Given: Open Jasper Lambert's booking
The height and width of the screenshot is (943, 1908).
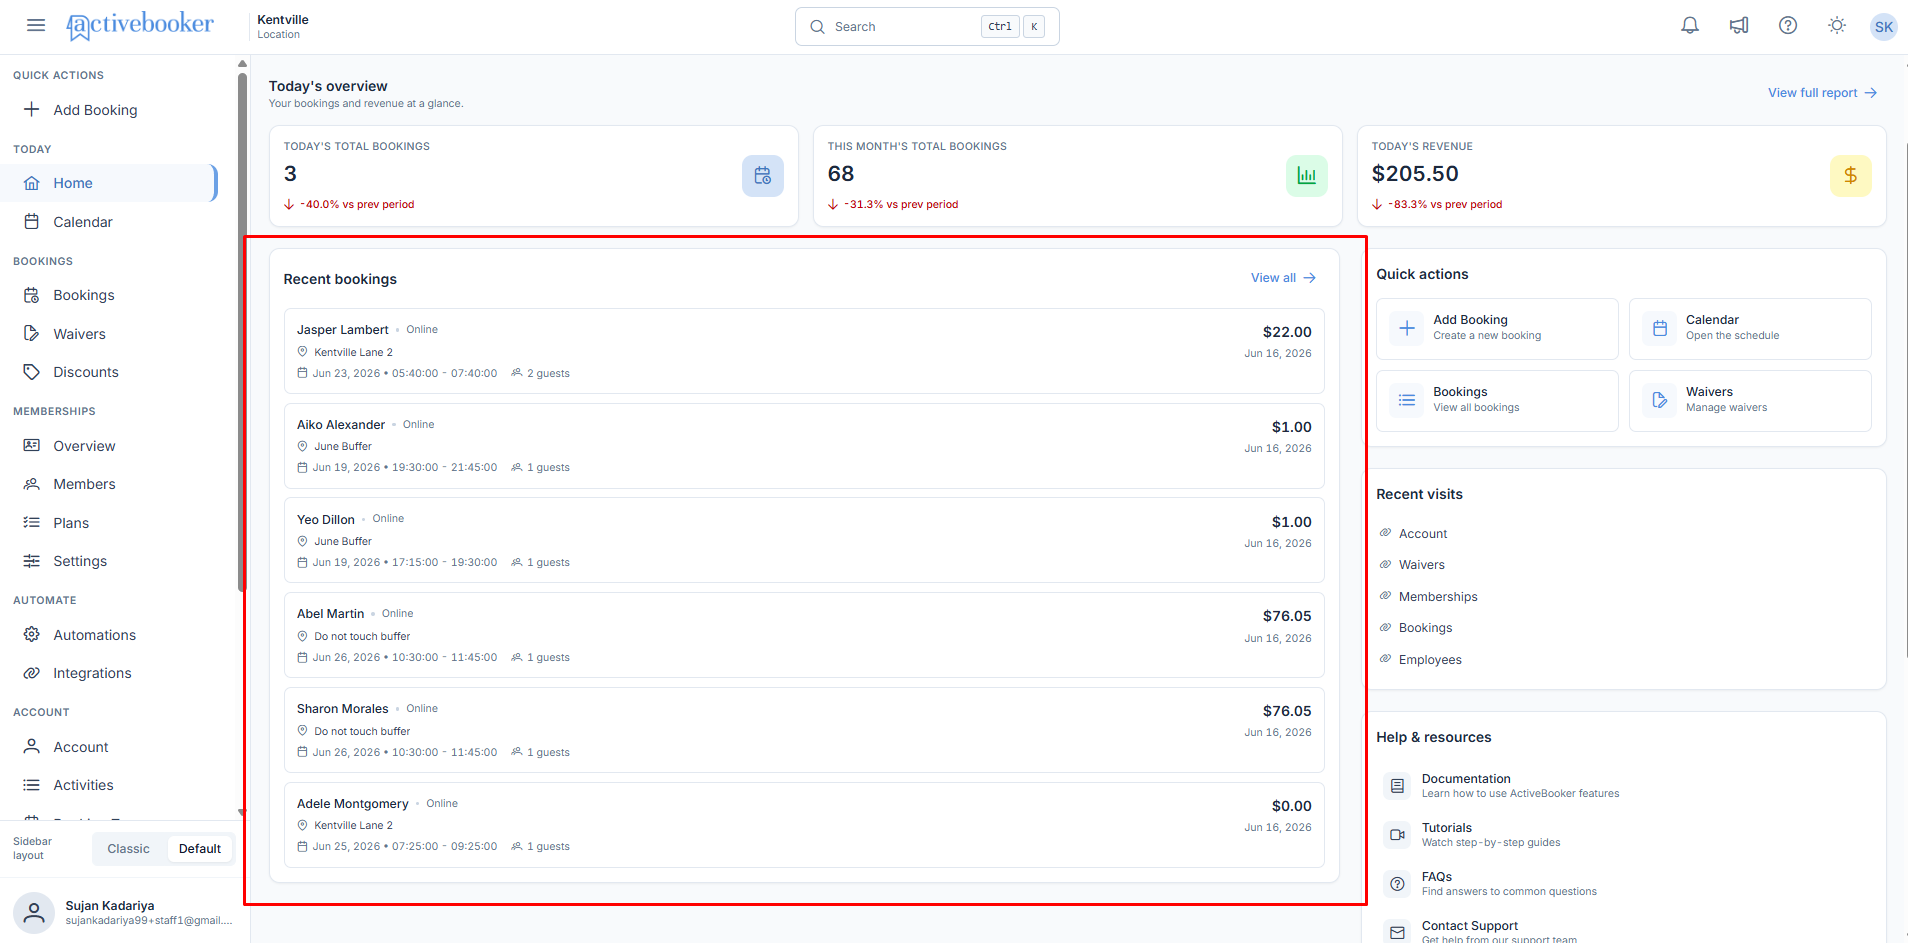Looking at the screenshot, I should coord(804,351).
